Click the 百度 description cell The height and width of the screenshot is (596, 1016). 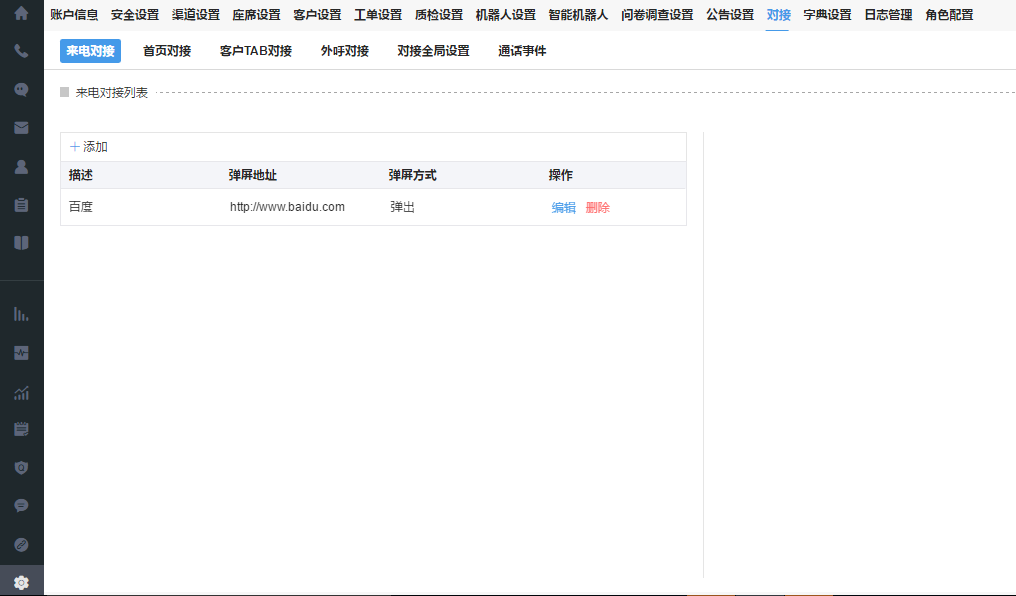coord(81,207)
